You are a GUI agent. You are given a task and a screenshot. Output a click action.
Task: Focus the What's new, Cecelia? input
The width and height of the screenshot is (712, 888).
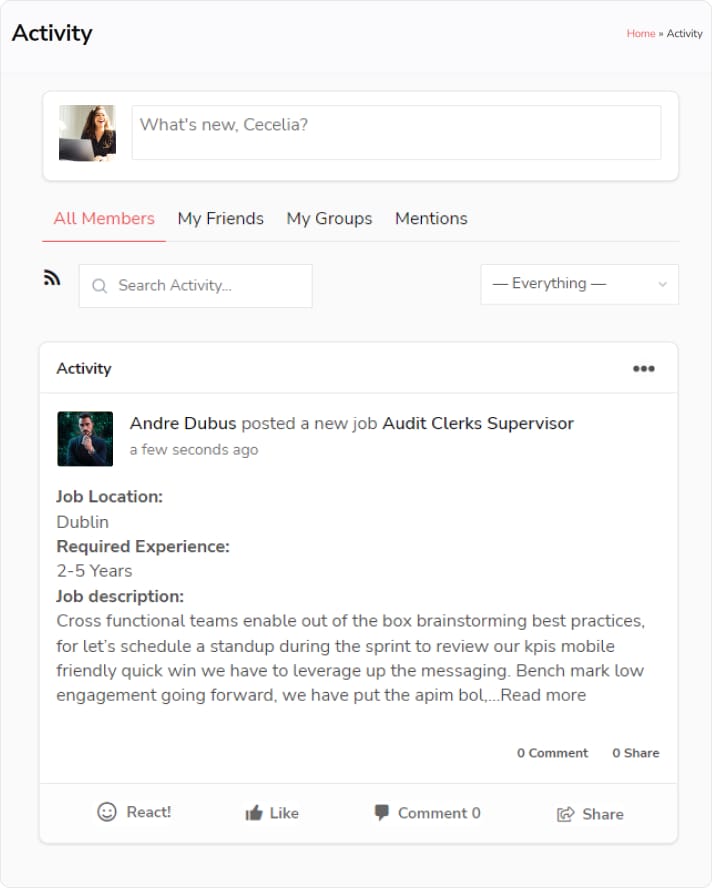click(x=396, y=132)
